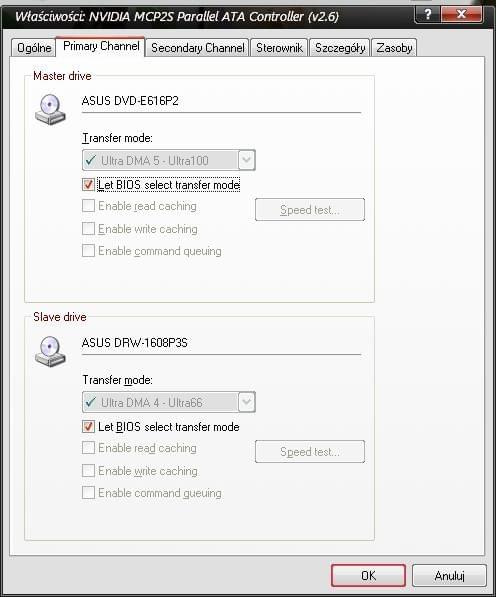The width and height of the screenshot is (496, 597).
Task: Open Master drive Transfer mode dropdown arrow
Action: tap(246, 160)
